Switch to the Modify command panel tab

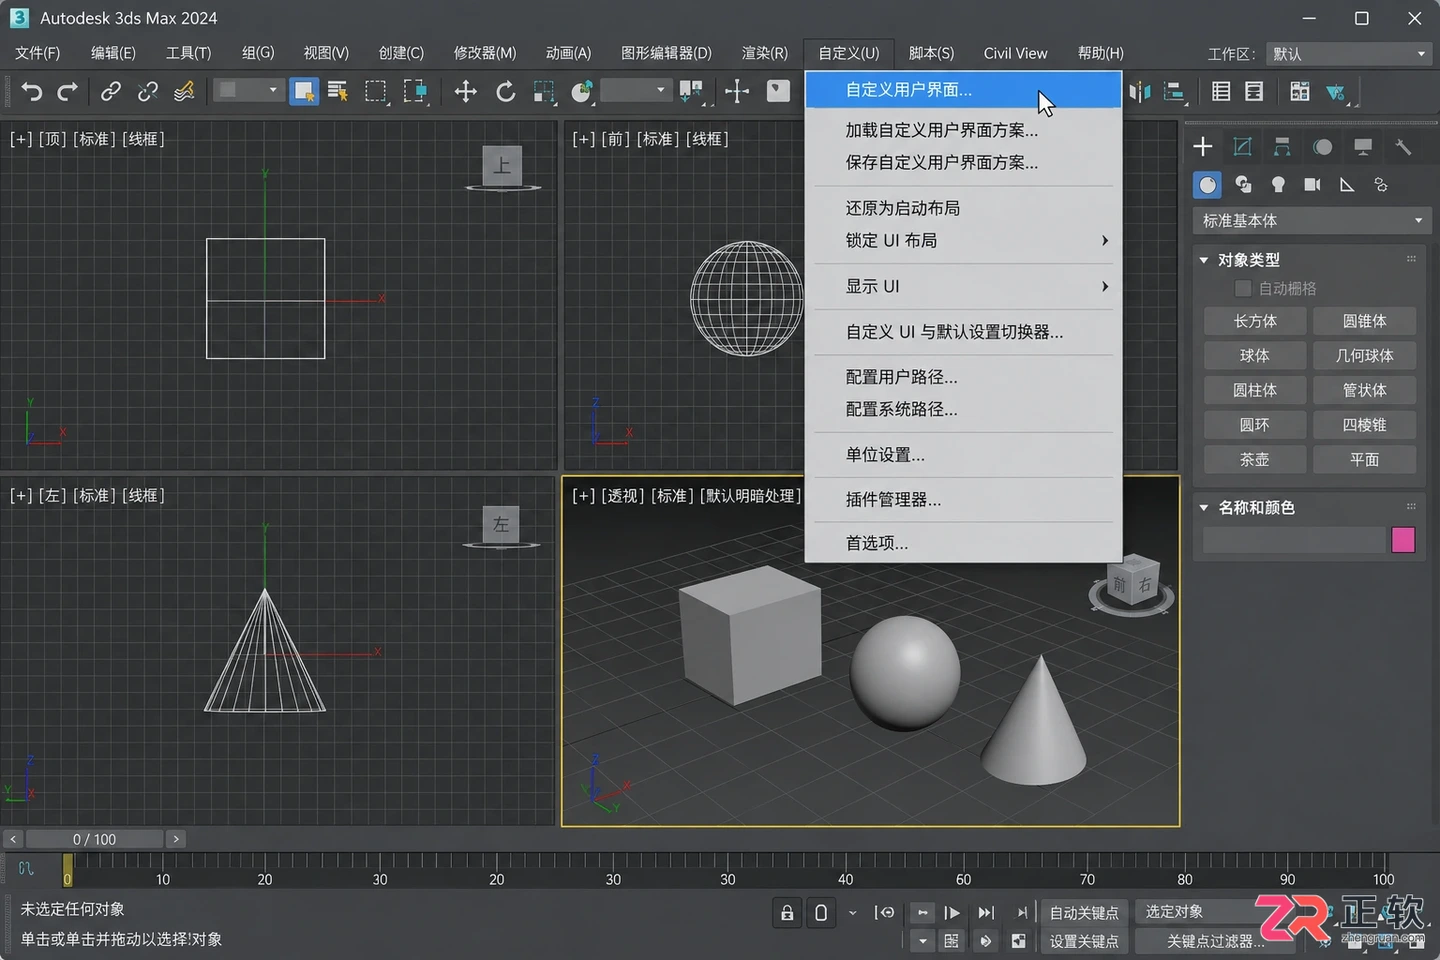(1243, 147)
